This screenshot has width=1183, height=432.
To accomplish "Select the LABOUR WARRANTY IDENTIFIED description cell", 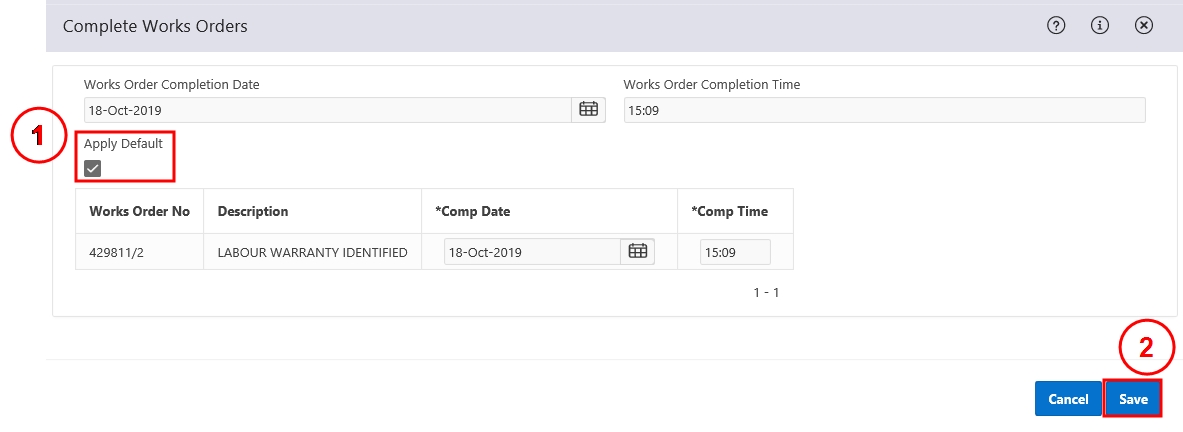I will [312, 252].
